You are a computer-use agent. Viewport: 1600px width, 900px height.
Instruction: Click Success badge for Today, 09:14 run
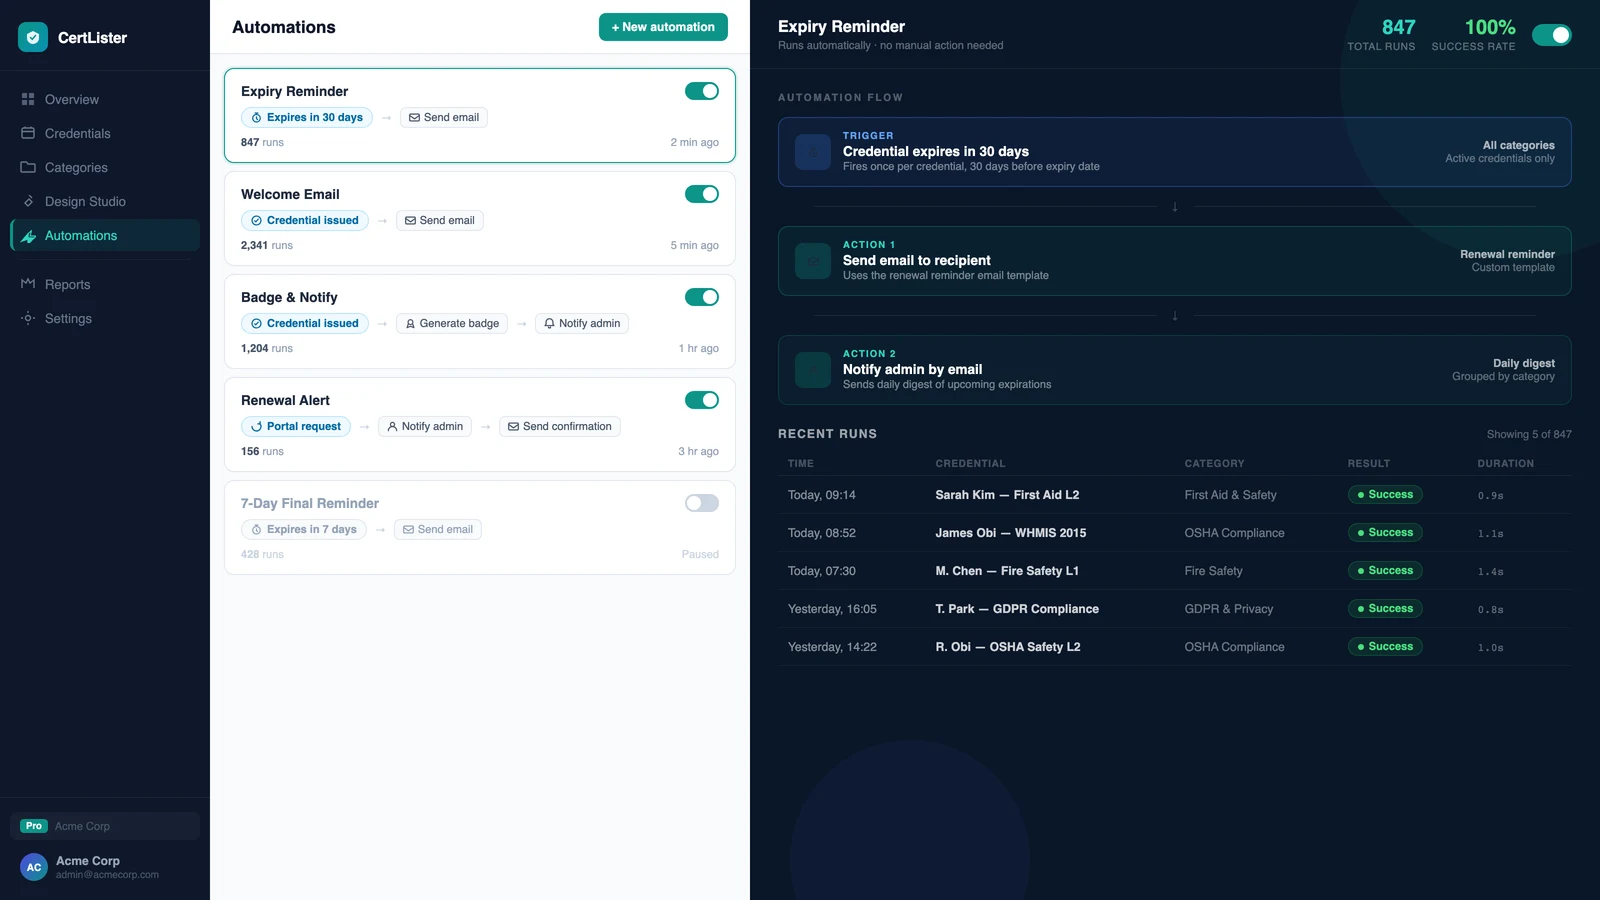pos(1385,495)
